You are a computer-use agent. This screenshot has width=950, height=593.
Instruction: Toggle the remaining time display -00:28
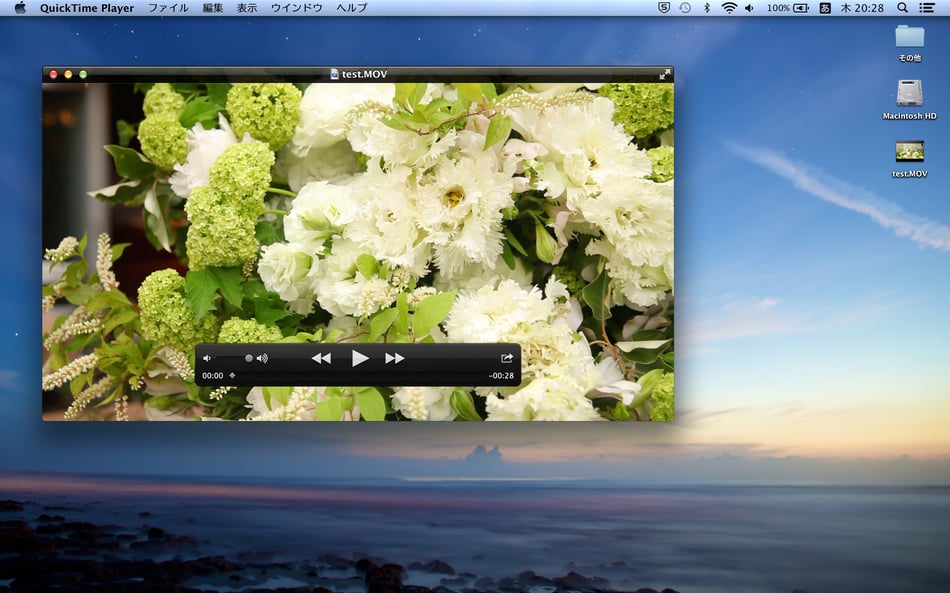click(501, 376)
